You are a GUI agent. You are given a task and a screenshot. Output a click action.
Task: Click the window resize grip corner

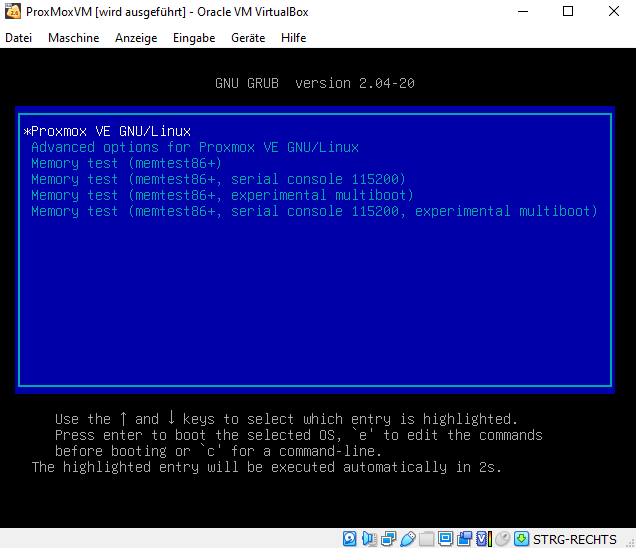click(x=630, y=543)
